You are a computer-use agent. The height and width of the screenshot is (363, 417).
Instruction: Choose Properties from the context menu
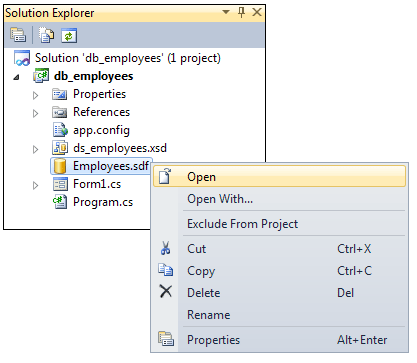pyautogui.click(x=279, y=340)
